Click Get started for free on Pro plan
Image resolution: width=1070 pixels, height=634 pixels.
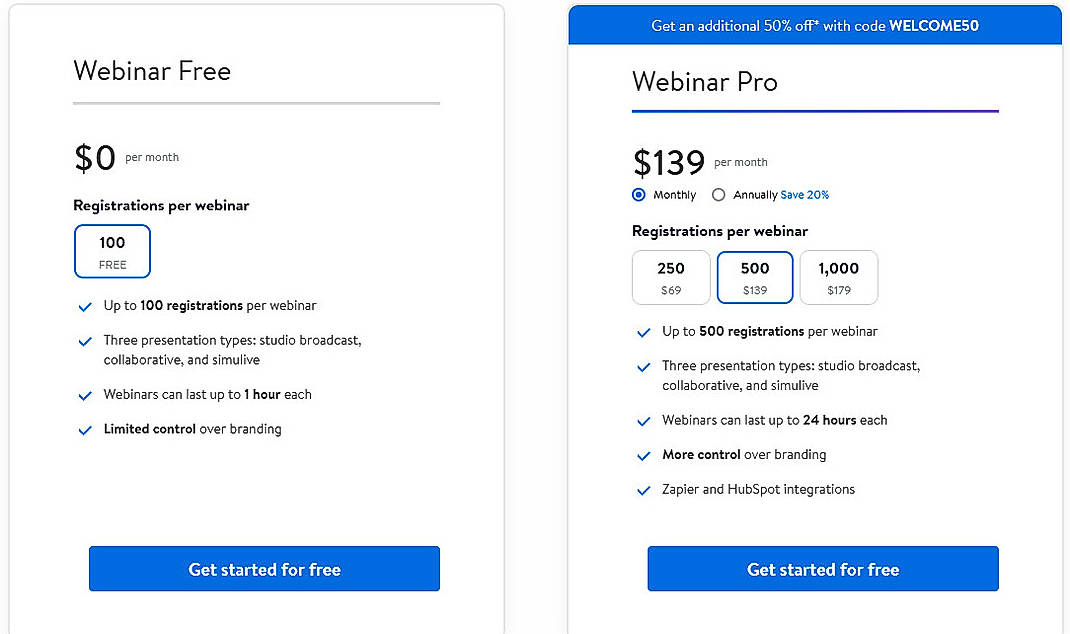pyautogui.click(x=822, y=568)
